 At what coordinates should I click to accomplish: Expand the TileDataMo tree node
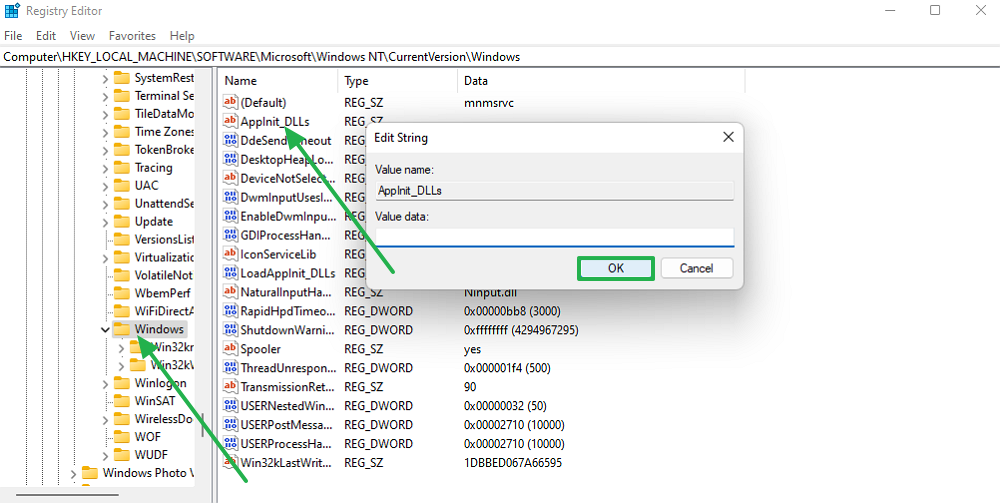105,114
